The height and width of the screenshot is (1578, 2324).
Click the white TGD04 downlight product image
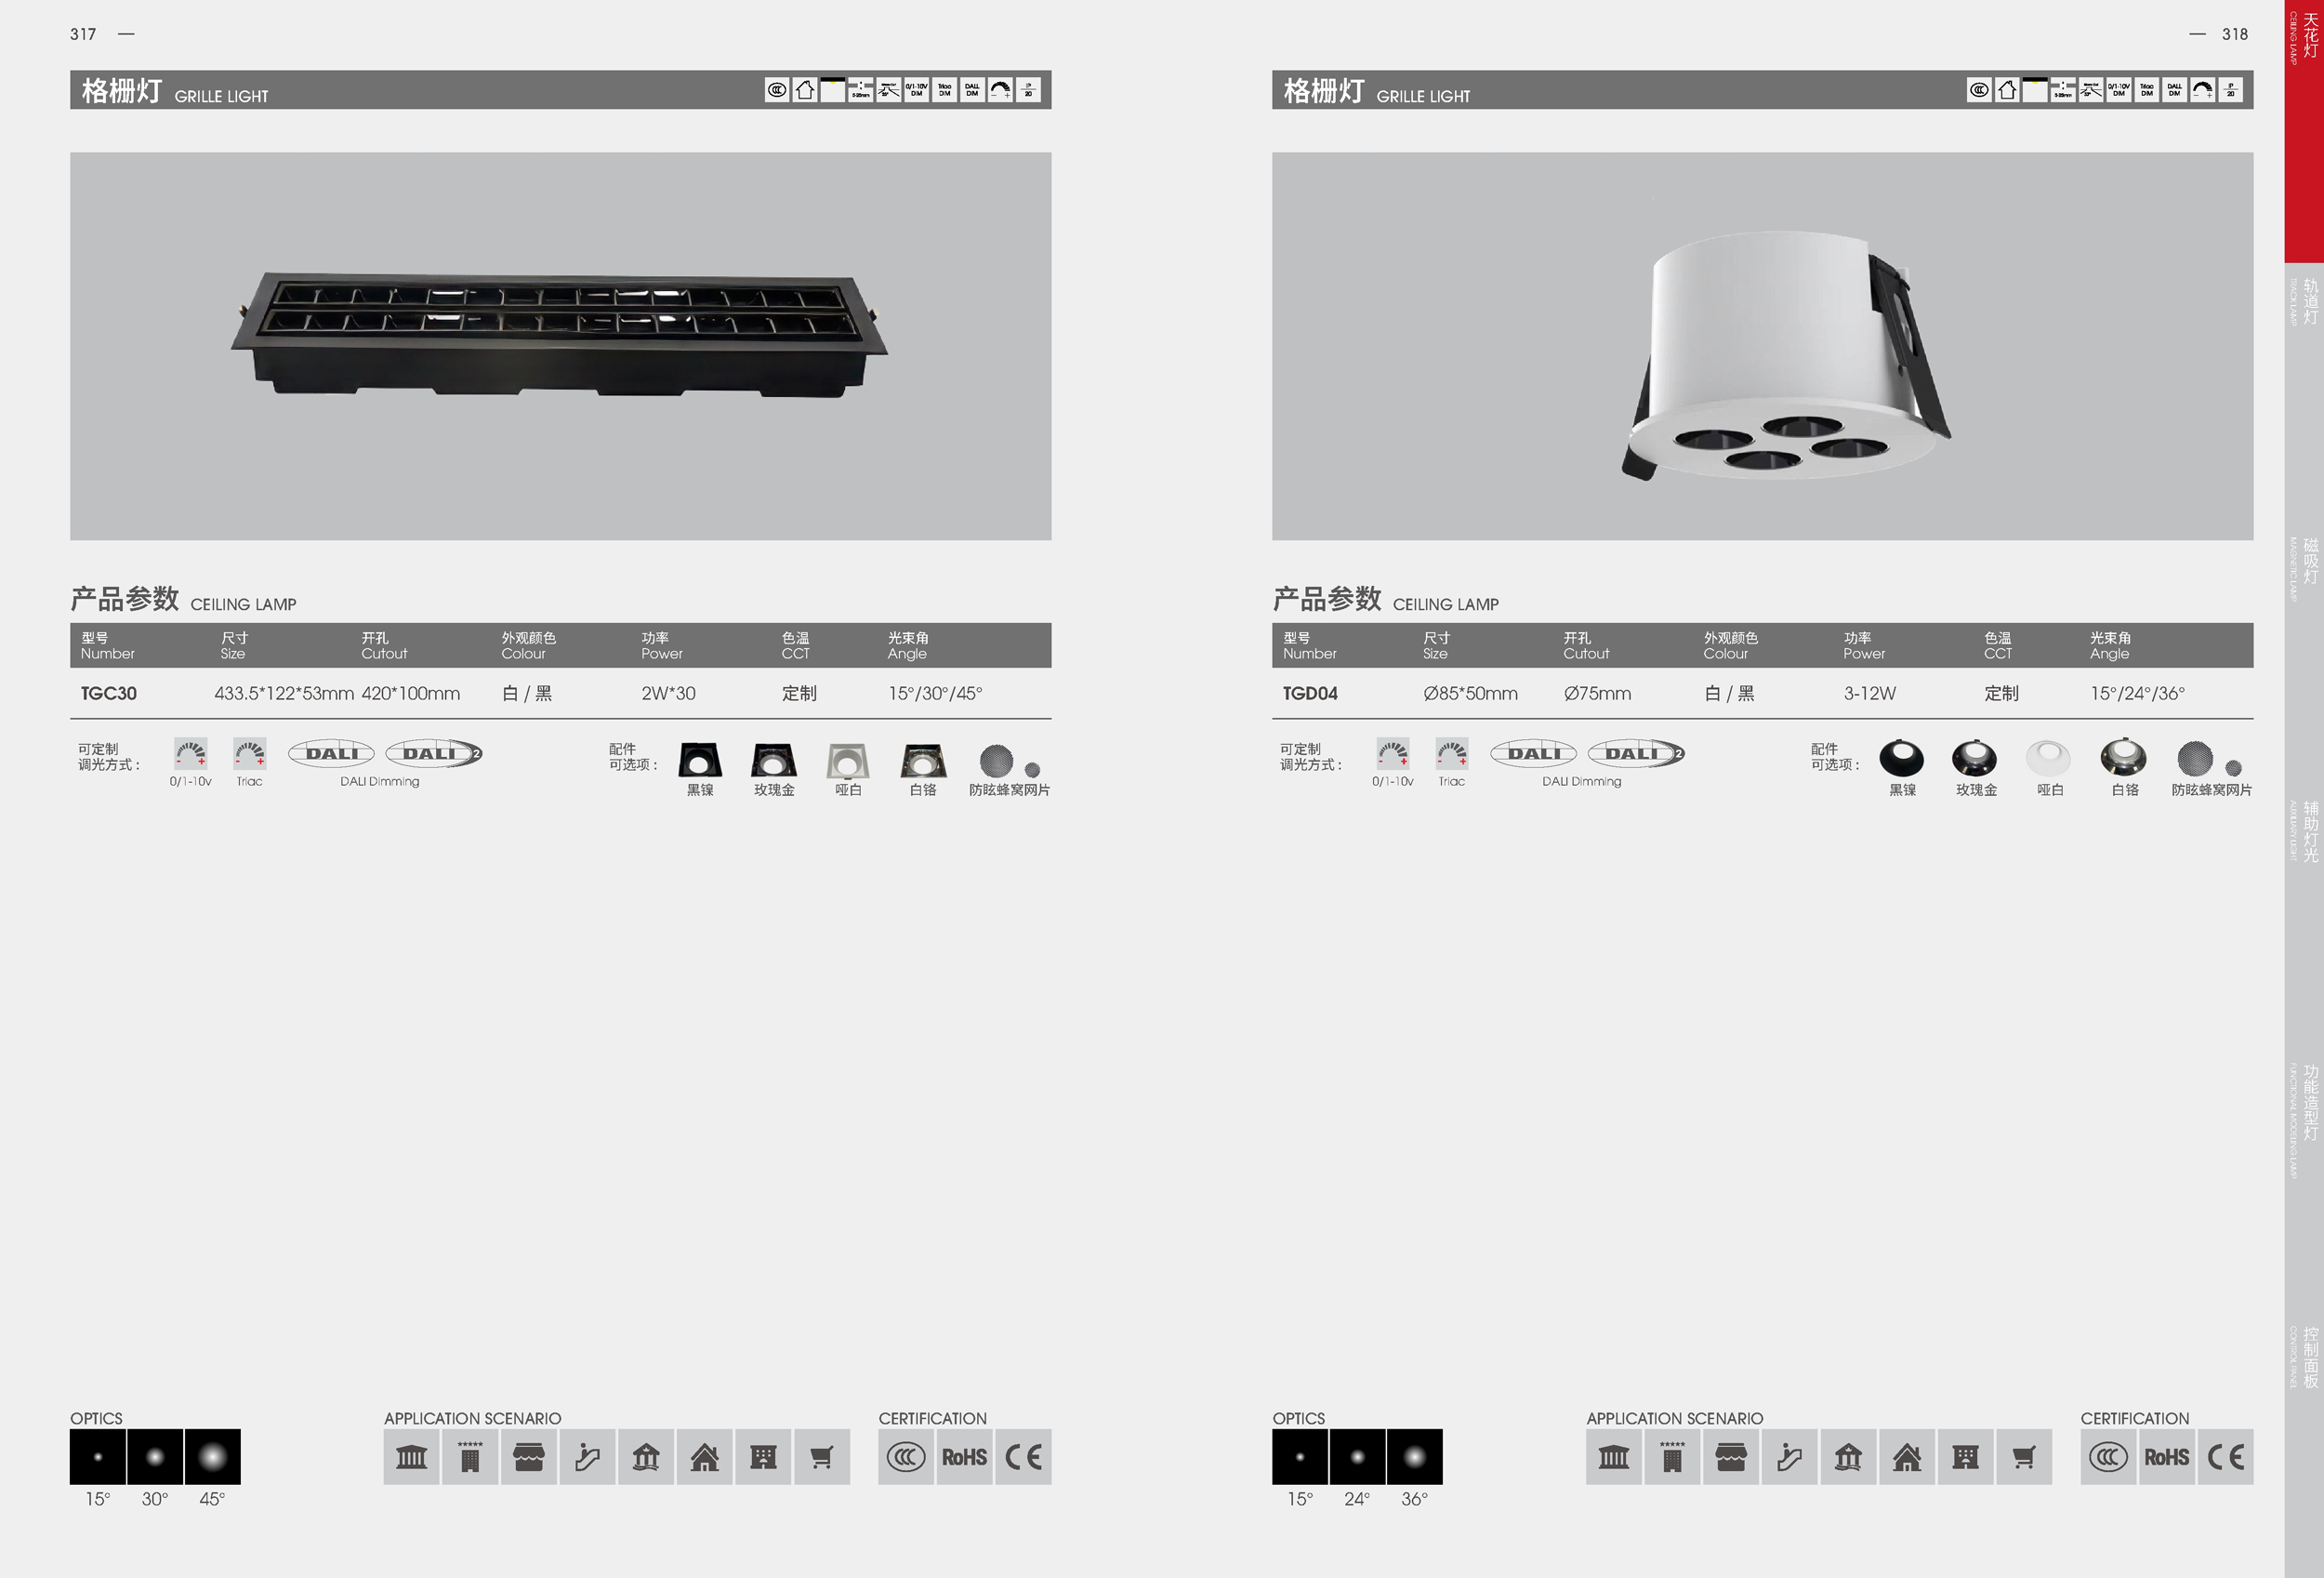1786,356
